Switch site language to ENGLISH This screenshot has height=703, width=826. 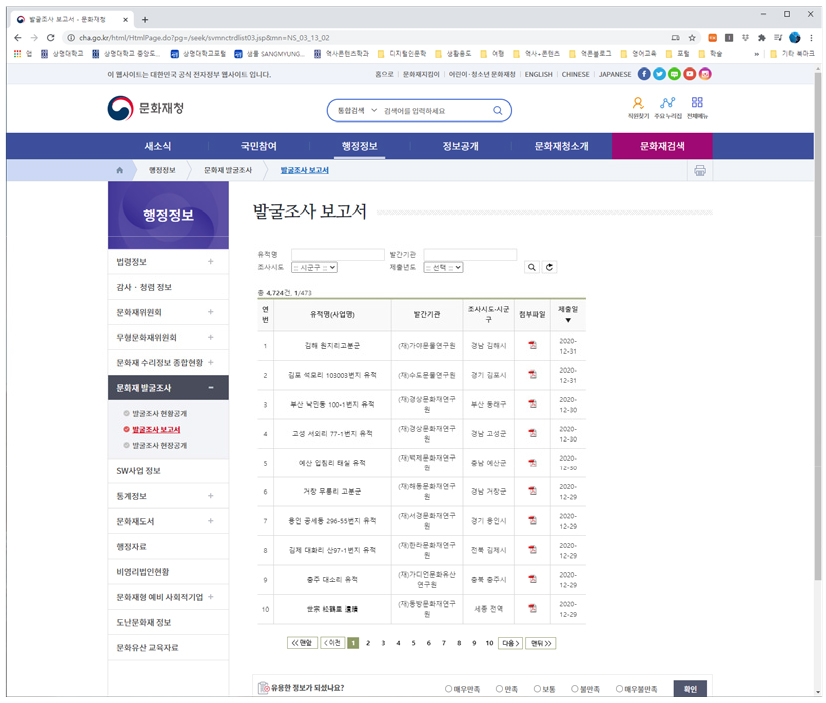pos(538,74)
